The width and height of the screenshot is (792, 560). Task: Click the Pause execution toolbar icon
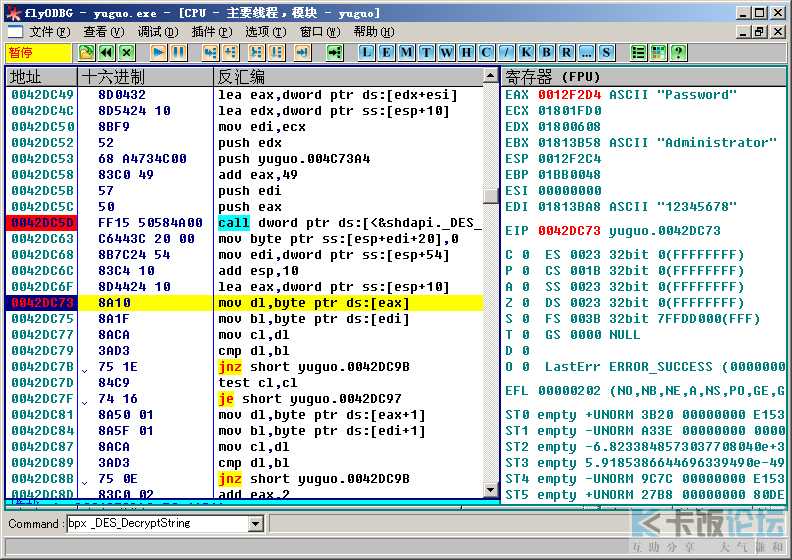tap(178, 53)
